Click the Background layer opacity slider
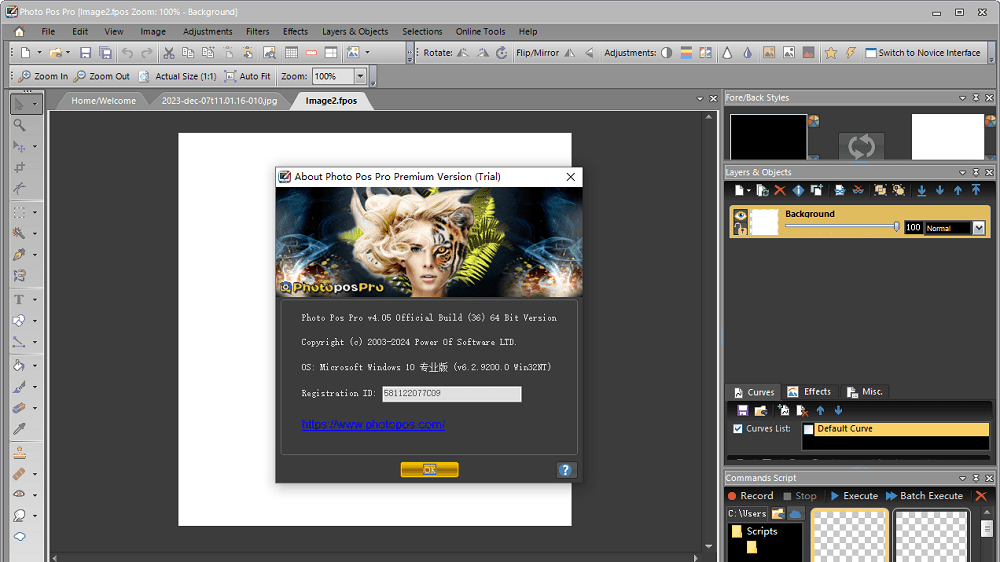Image resolution: width=1000 pixels, height=562 pixels. click(x=840, y=227)
